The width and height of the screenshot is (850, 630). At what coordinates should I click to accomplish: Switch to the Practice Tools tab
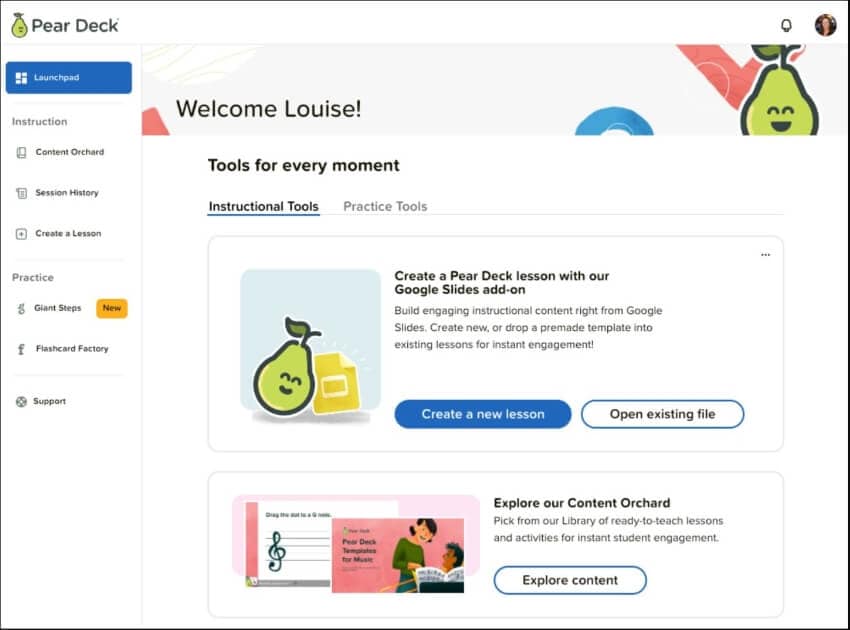click(385, 207)
